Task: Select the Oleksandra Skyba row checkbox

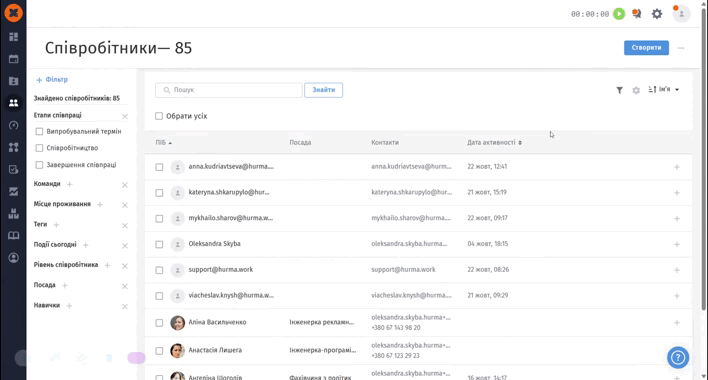Action: click(x=159, y=244)
